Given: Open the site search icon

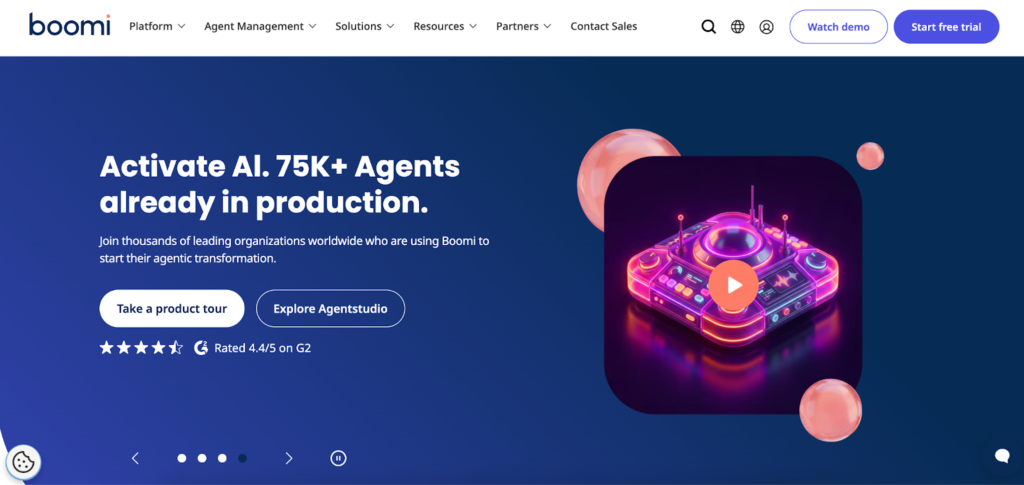Looking at the screenshot, I should click(x=709, y=27).
